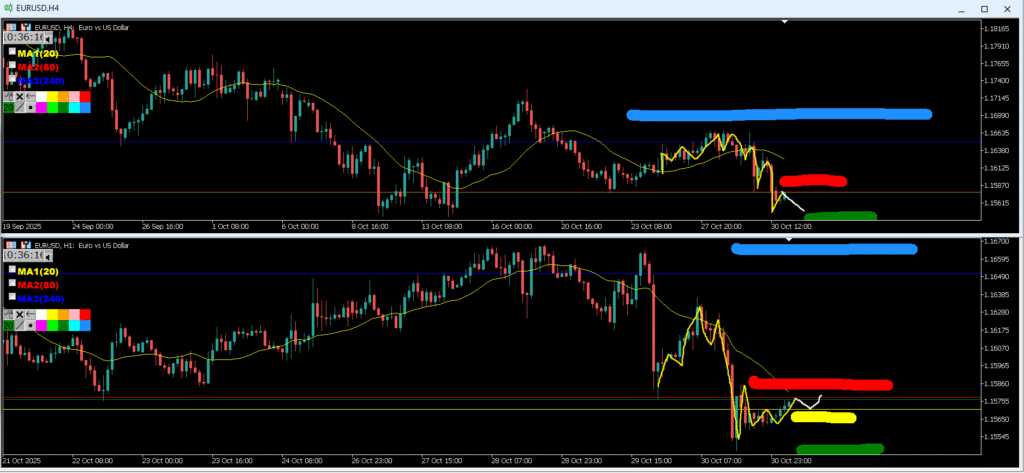Enable MA1(20) checkbox in the H4 chart
The width and height of the screenshot is (1024, 473).
pos(12,52)
